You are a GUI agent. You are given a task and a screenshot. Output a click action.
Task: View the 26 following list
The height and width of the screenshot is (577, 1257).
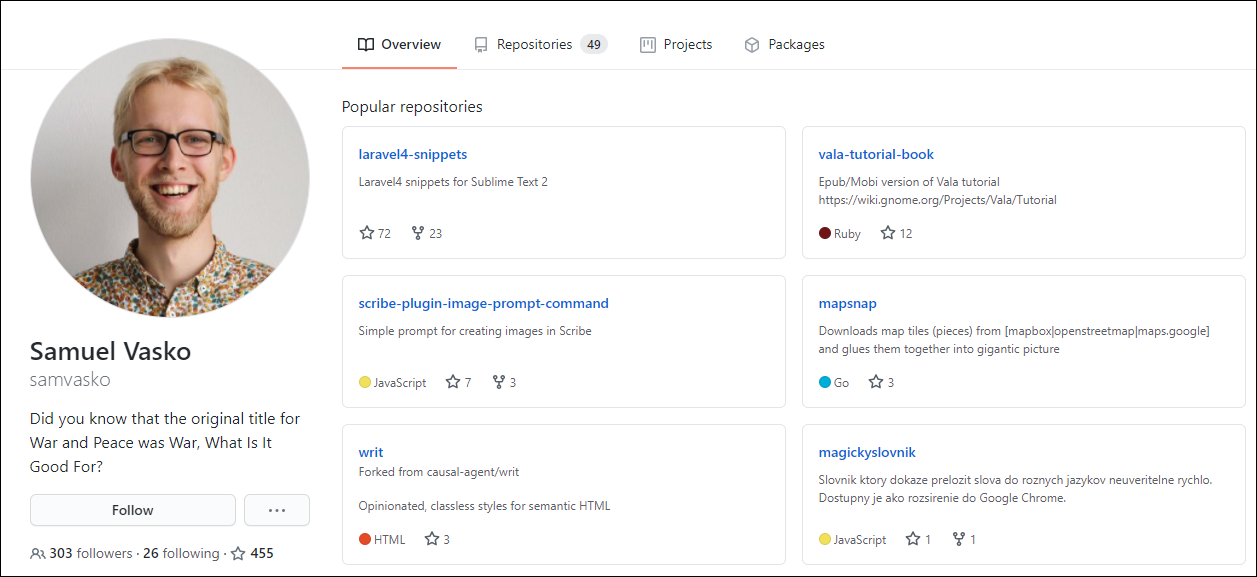pyautogui.click(x=181, y=553)
